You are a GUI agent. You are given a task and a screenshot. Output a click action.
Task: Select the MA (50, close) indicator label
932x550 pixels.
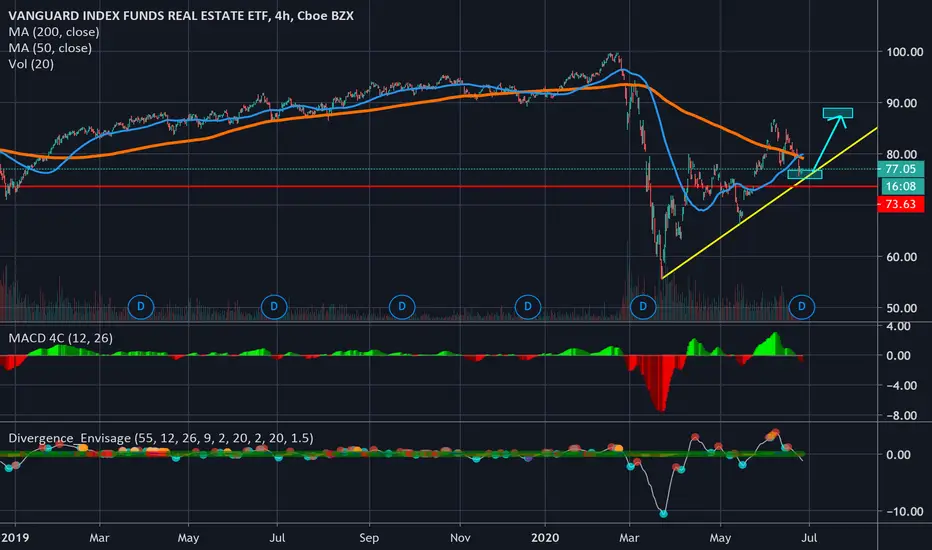click(50, 48)
